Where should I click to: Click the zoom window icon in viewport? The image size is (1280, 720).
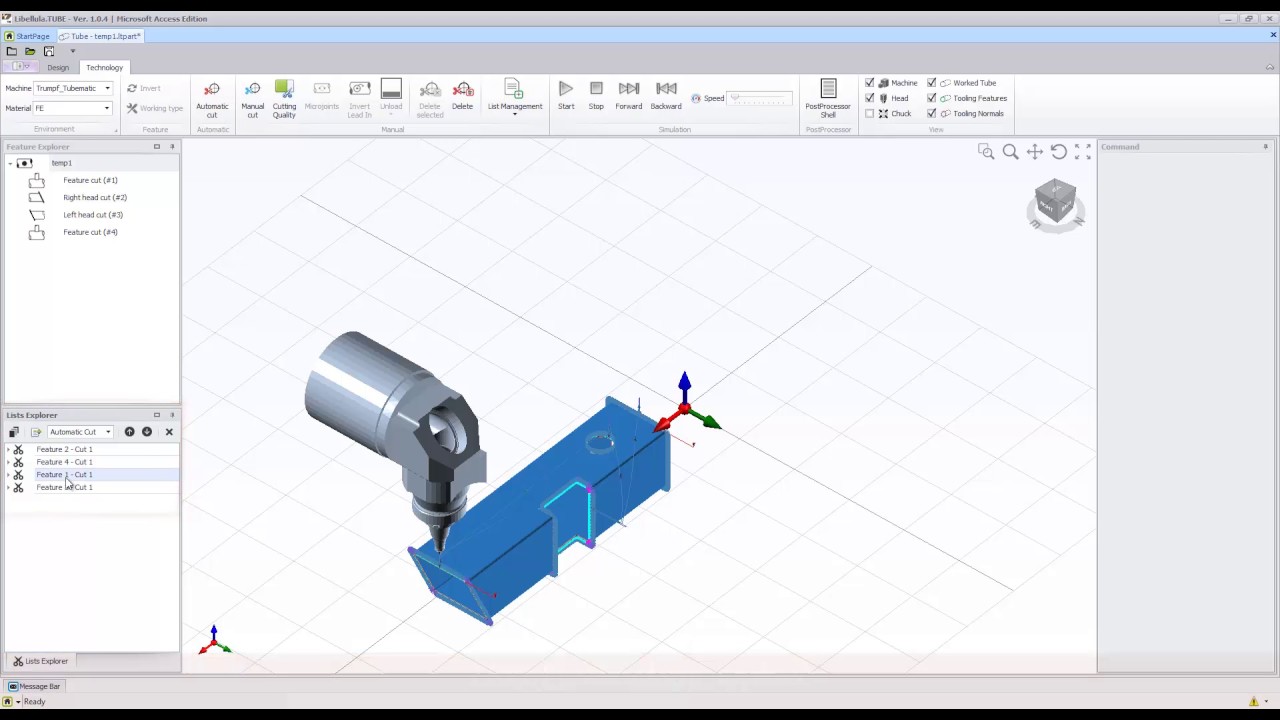click(x=986, y=152)
